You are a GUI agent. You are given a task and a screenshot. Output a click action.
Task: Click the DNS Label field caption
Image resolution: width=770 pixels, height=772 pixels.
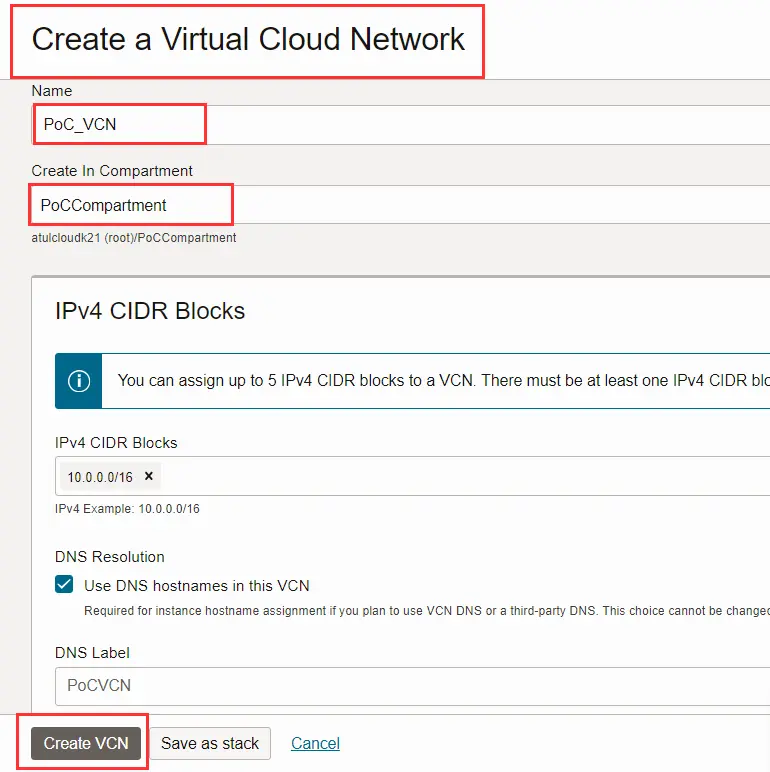[x=92, y=653]
